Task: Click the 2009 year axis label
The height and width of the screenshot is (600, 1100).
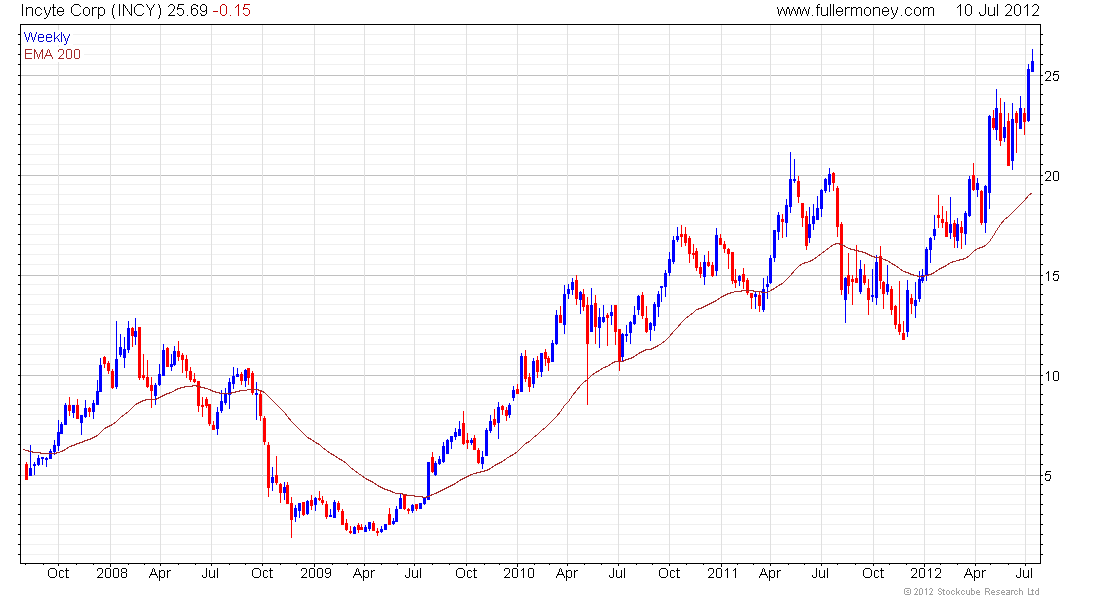Action: coord(316,573)
